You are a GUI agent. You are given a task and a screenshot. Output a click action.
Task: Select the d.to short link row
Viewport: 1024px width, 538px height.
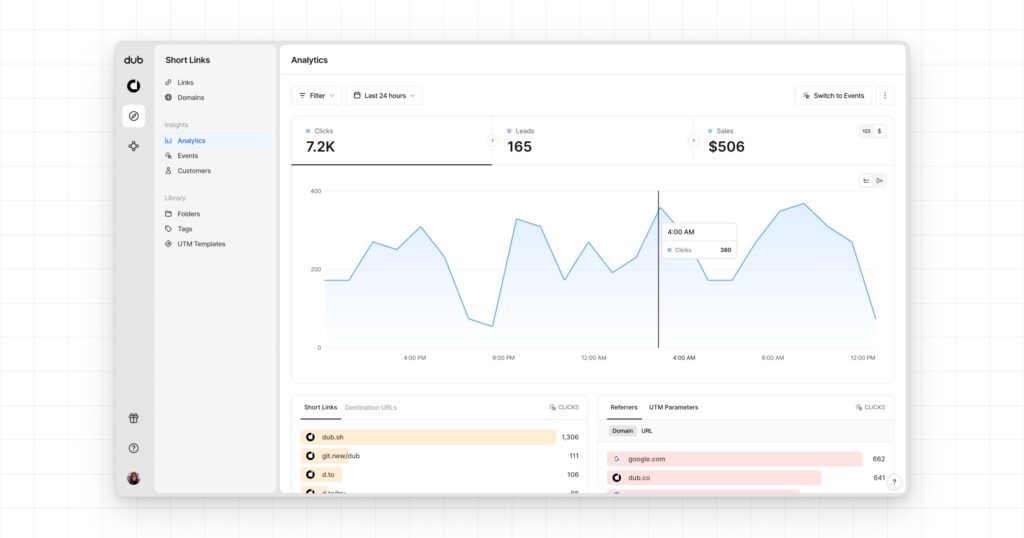point(440,475)
